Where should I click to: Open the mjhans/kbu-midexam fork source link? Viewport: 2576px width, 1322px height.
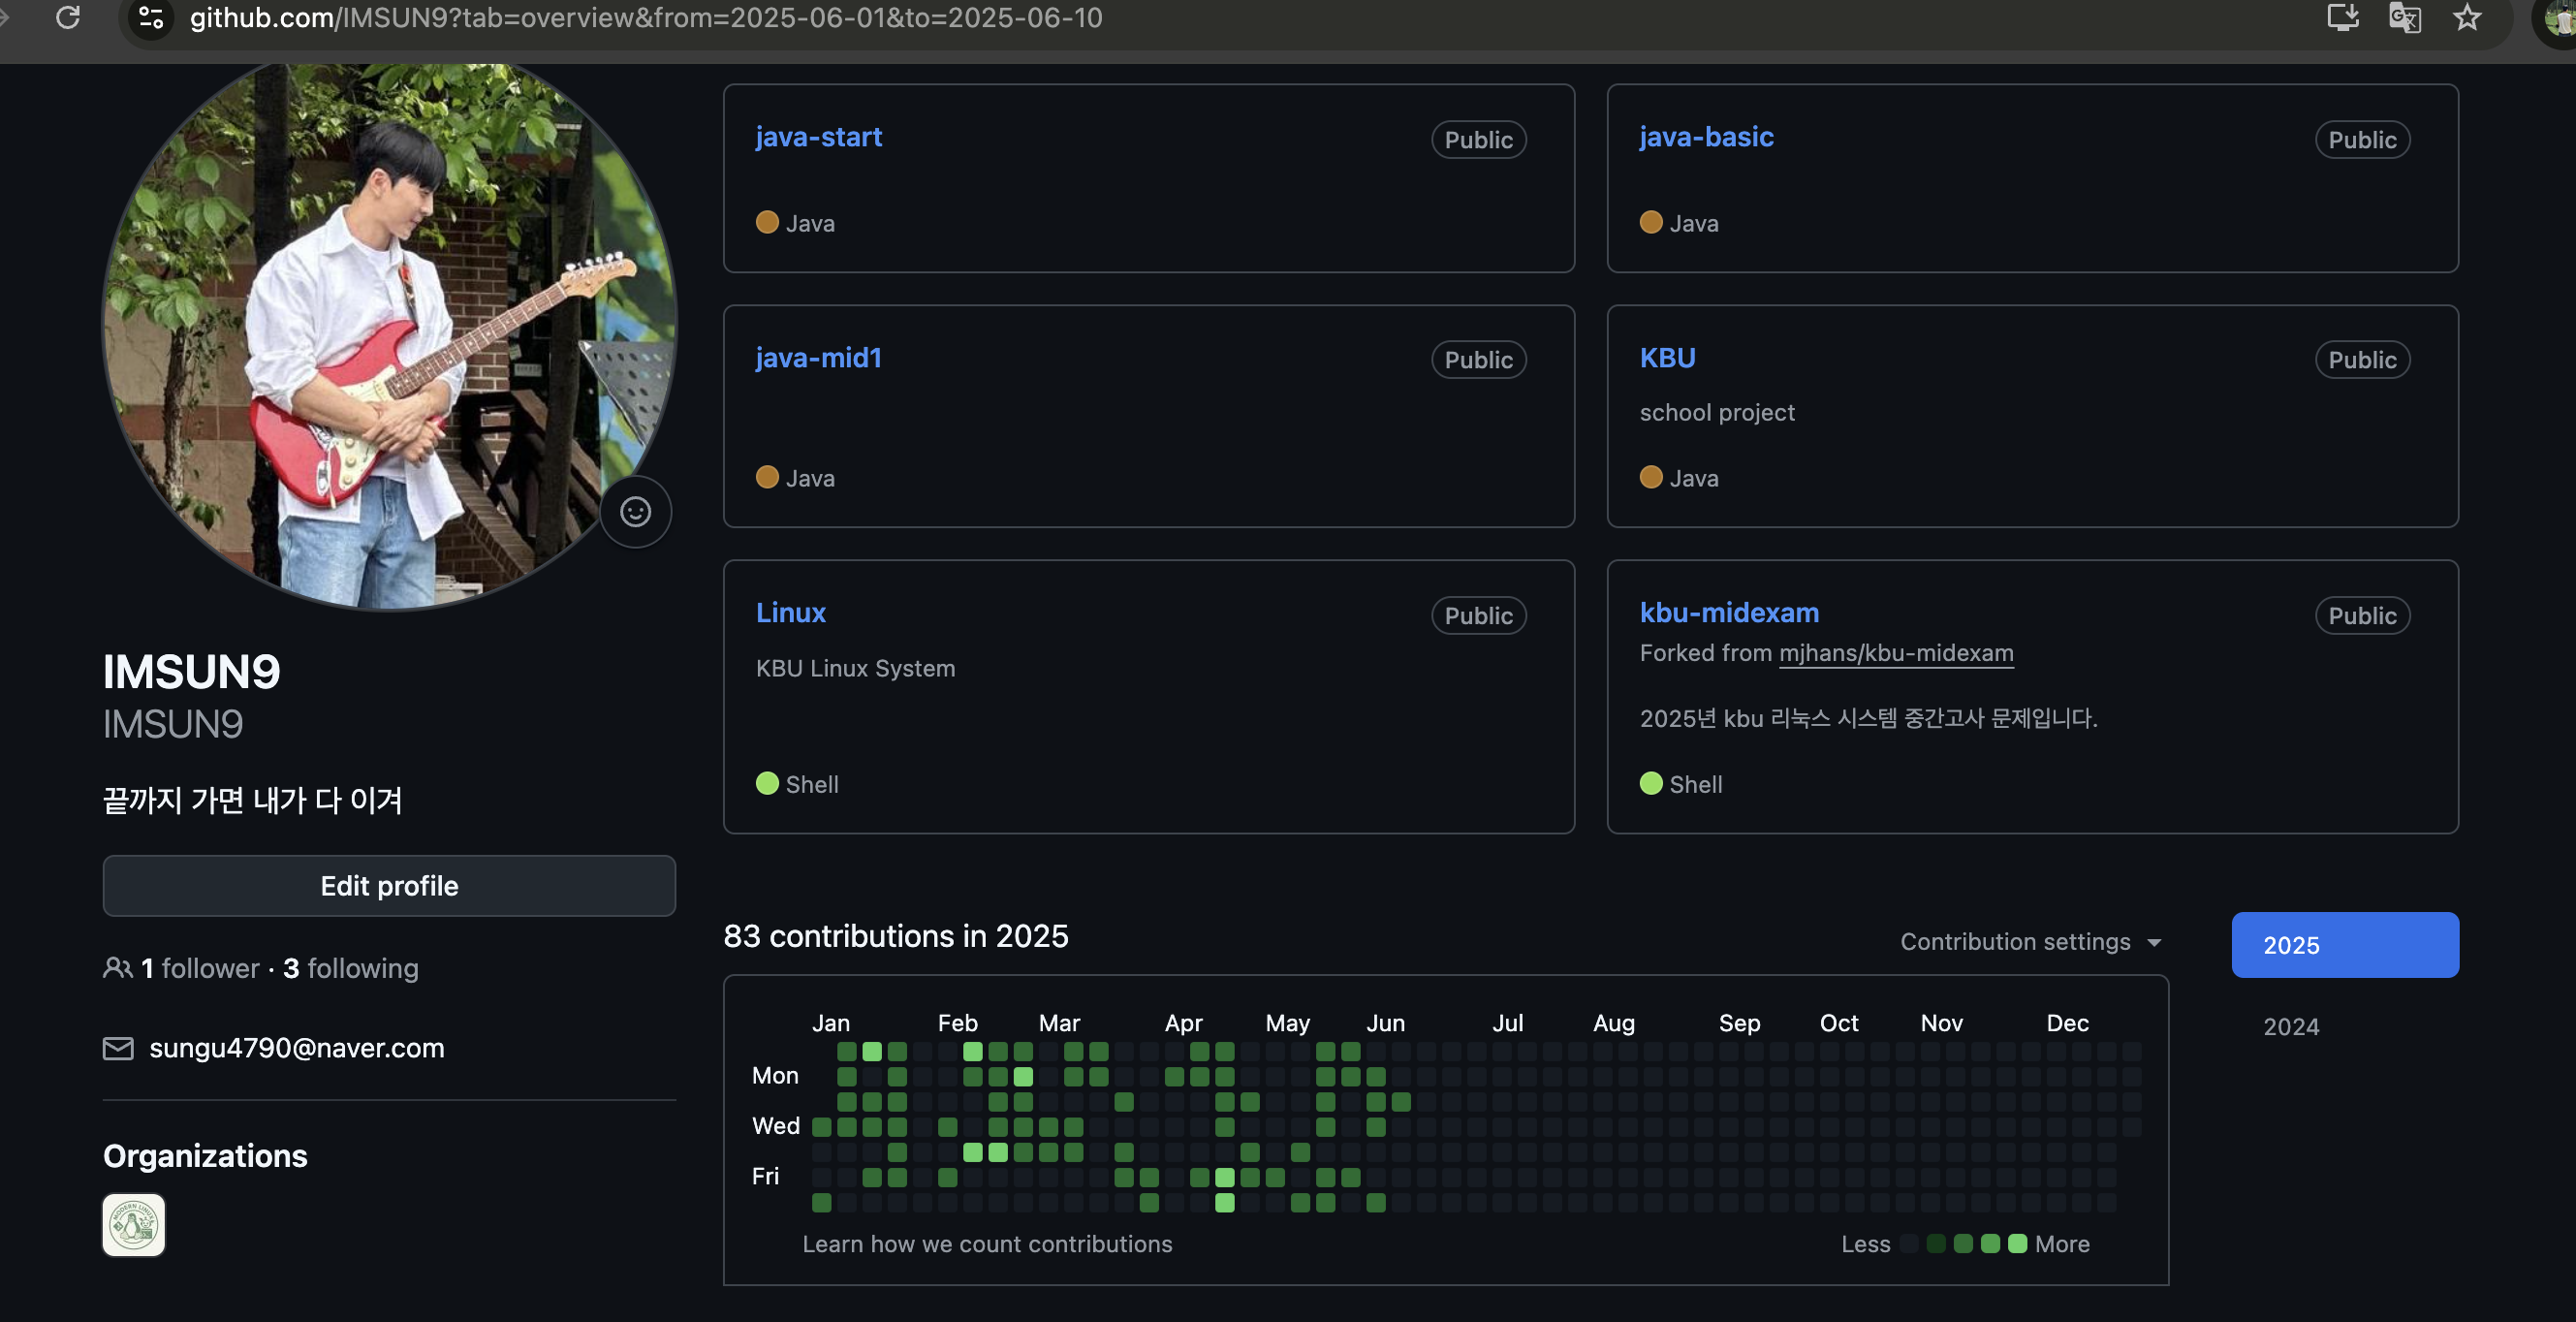[x=1895, y=653]
